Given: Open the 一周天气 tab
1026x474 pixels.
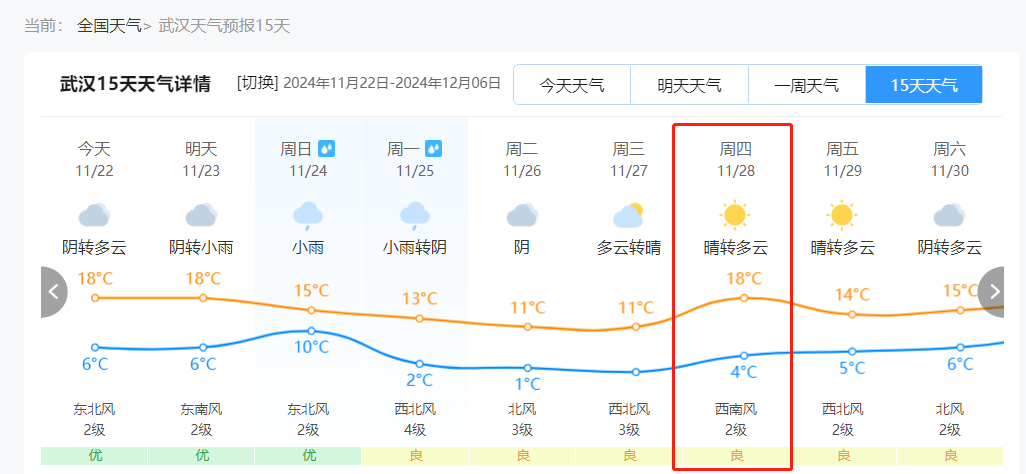Looking at the screenshot, I should [x=807, y=85].
